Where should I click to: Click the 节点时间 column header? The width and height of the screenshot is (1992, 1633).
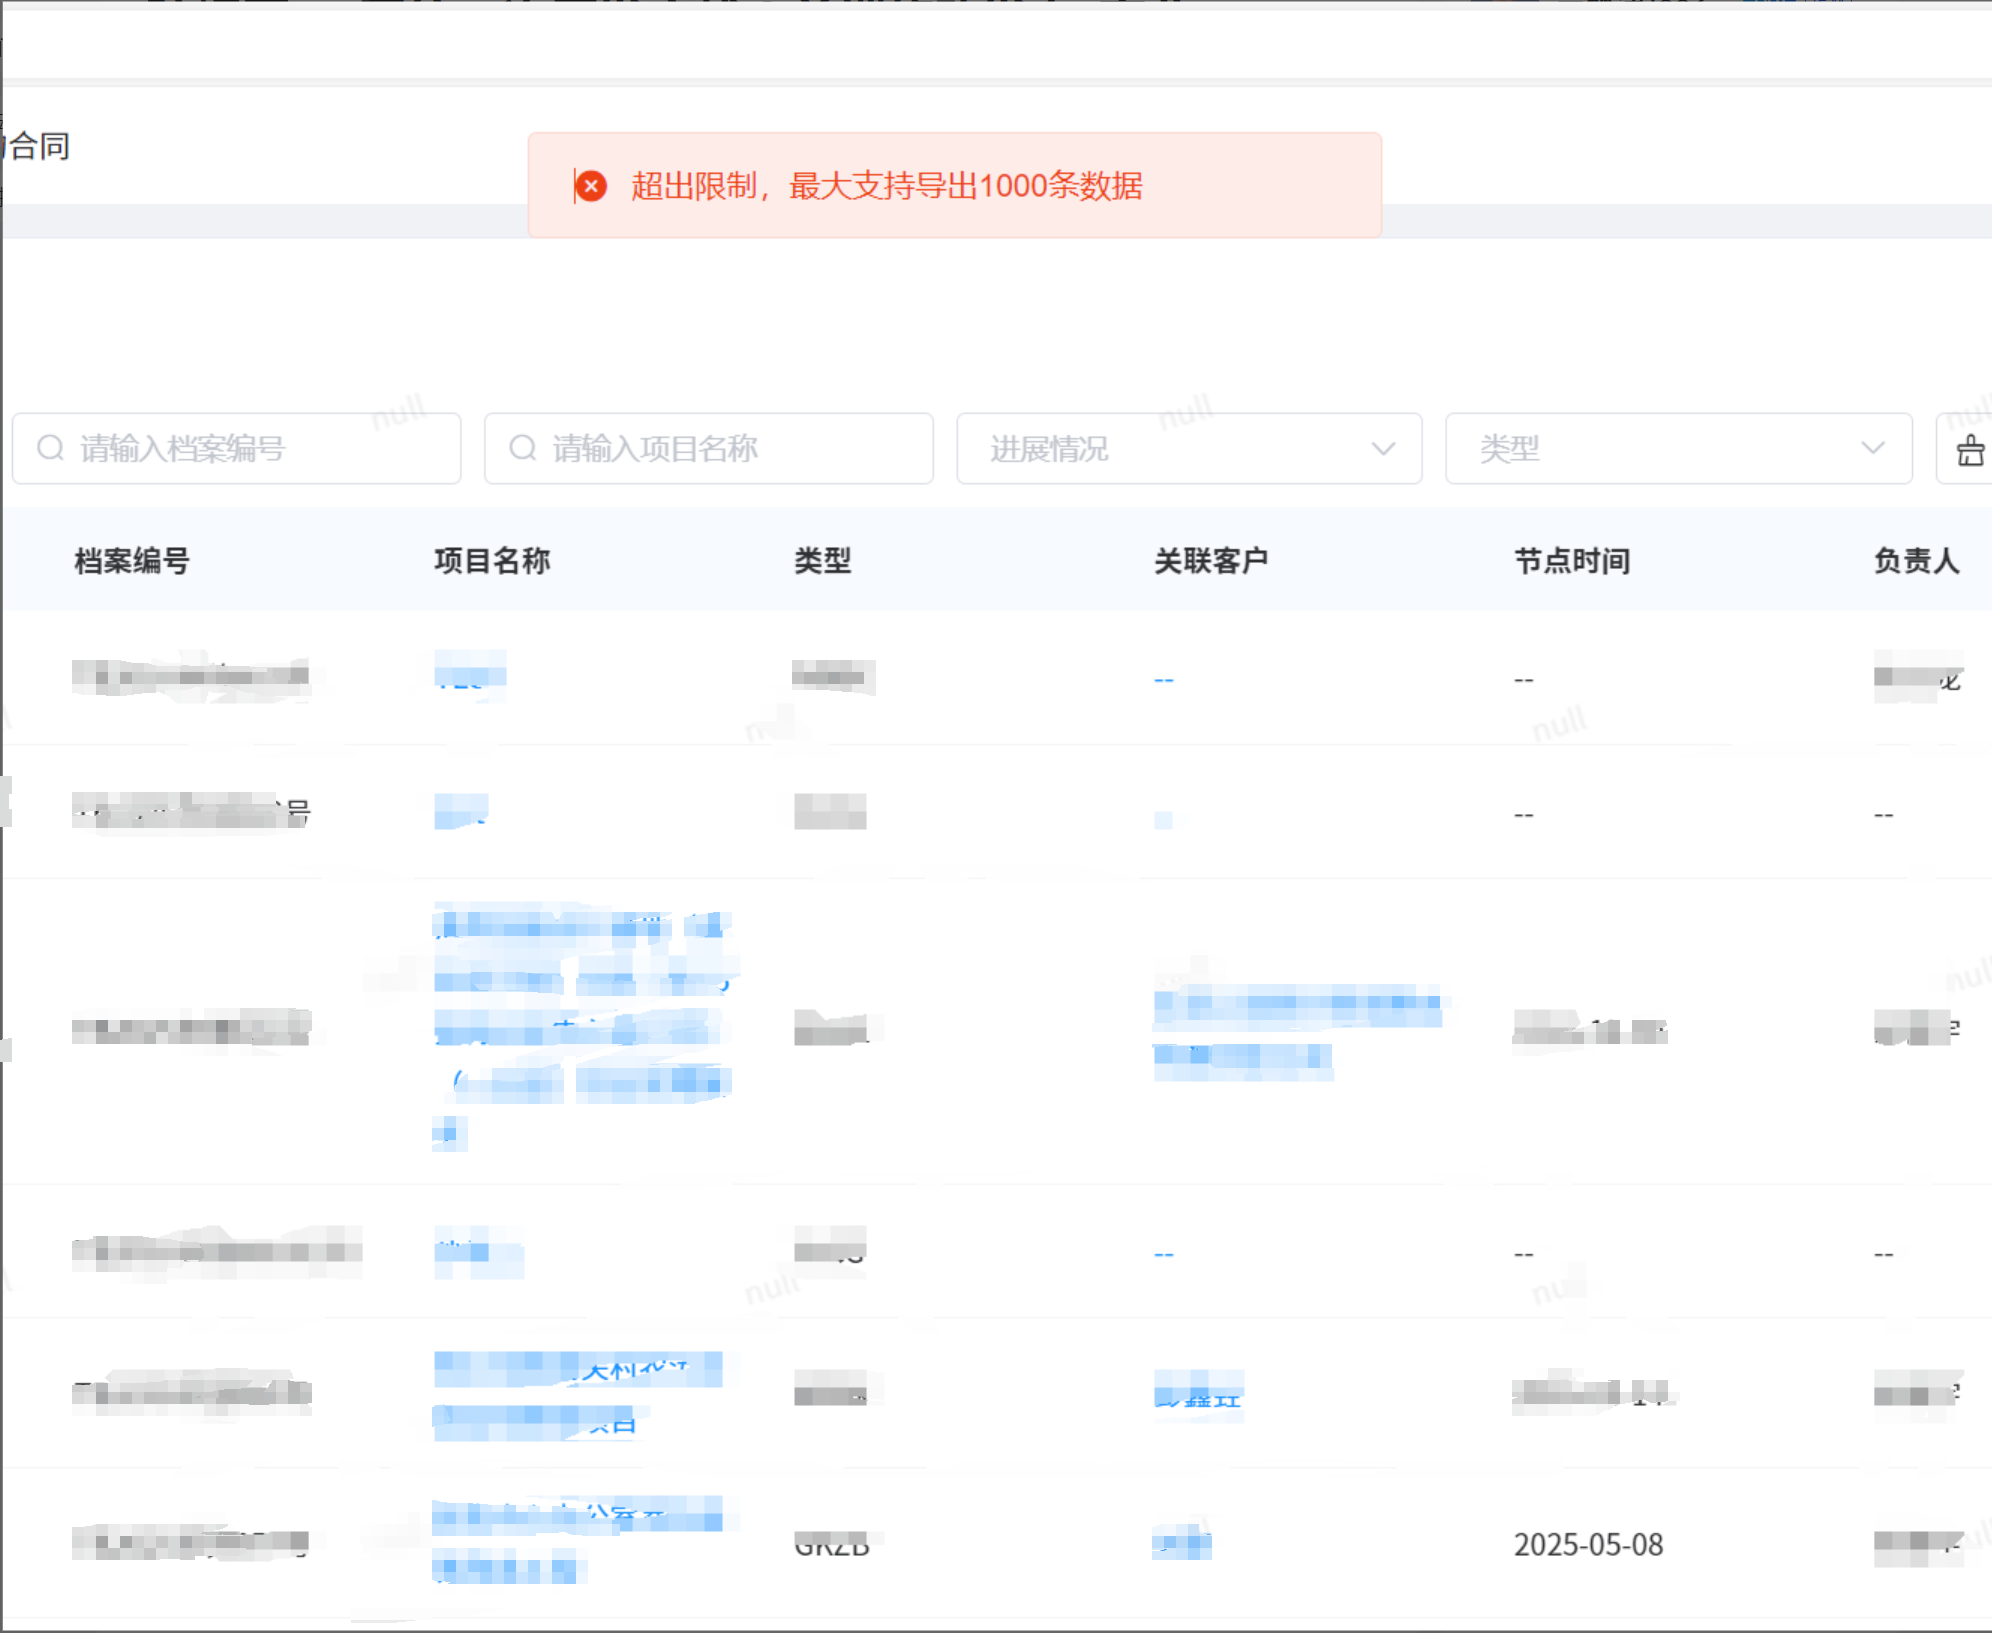pyautogui.click(x=1572, y=561)
